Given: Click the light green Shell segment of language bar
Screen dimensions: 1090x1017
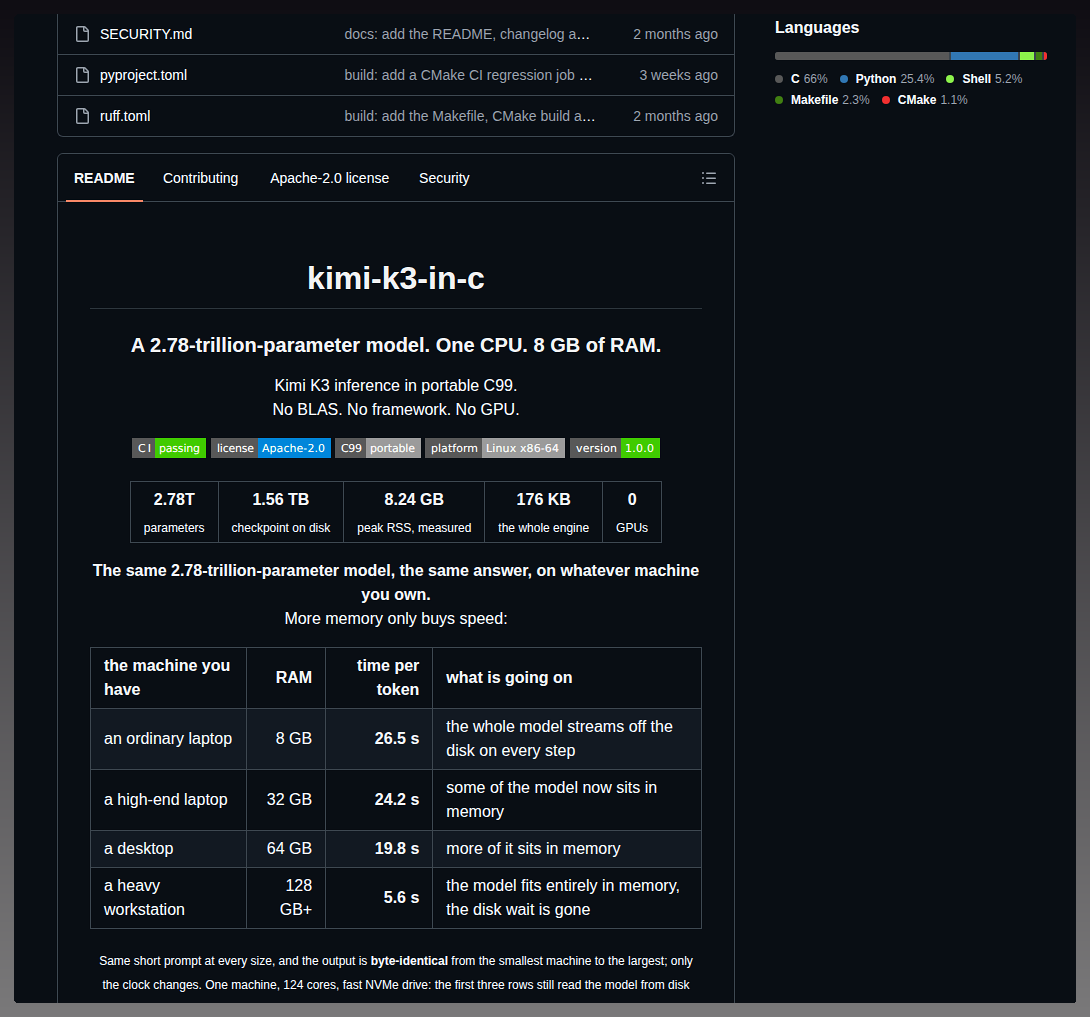Looking at the screenshot, I should (1027, 56).
